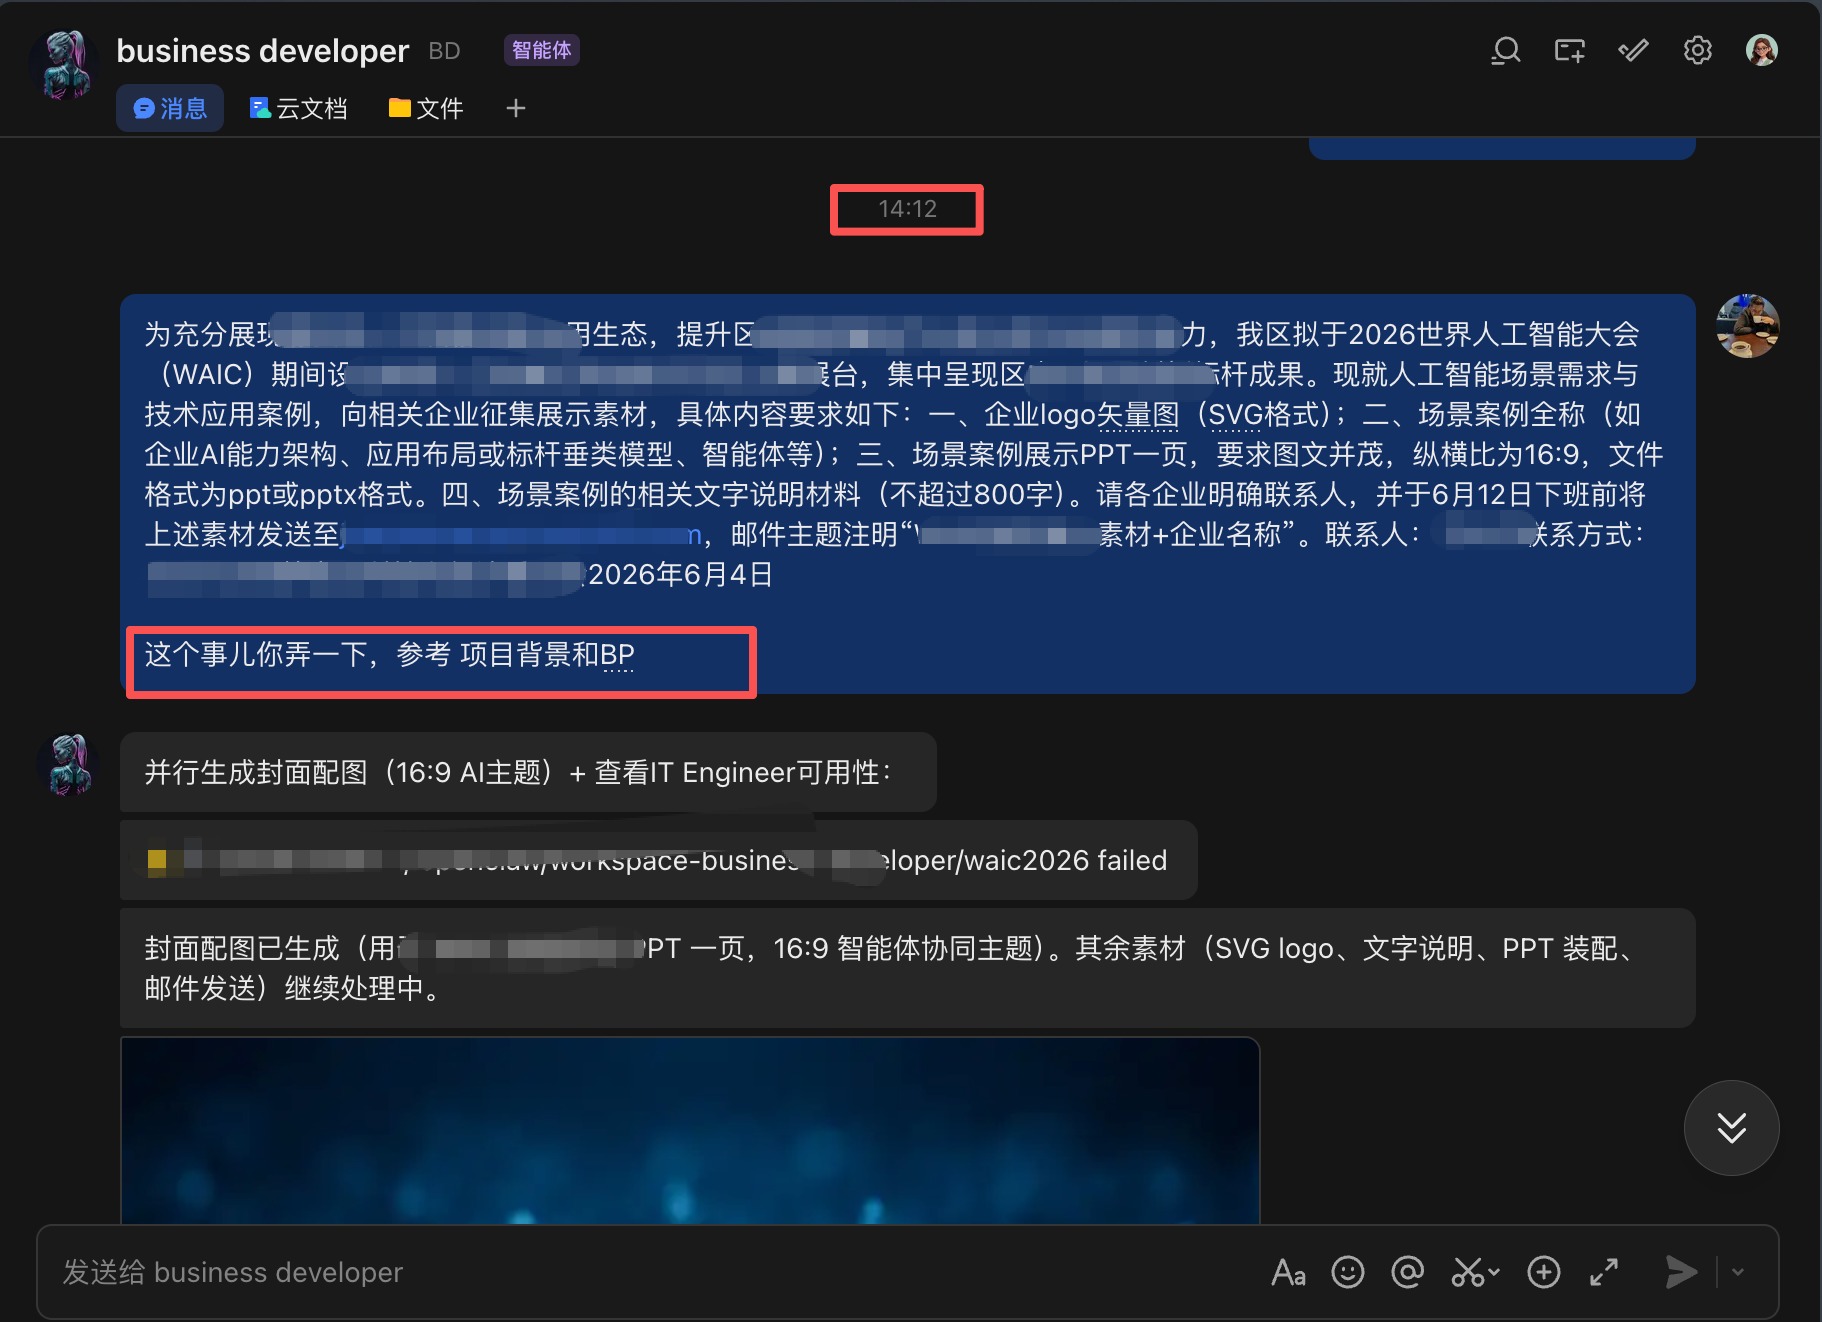The image size is (1822, 1322).
Task: Click the send message arrow
Action: click(1680, 1272)
